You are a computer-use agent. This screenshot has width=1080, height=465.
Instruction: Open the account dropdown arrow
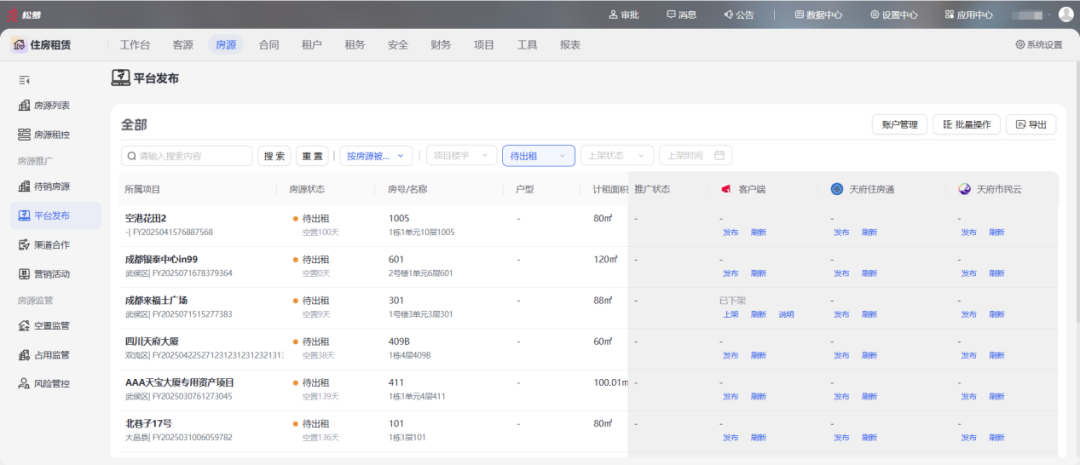[x=1050, y=14]
